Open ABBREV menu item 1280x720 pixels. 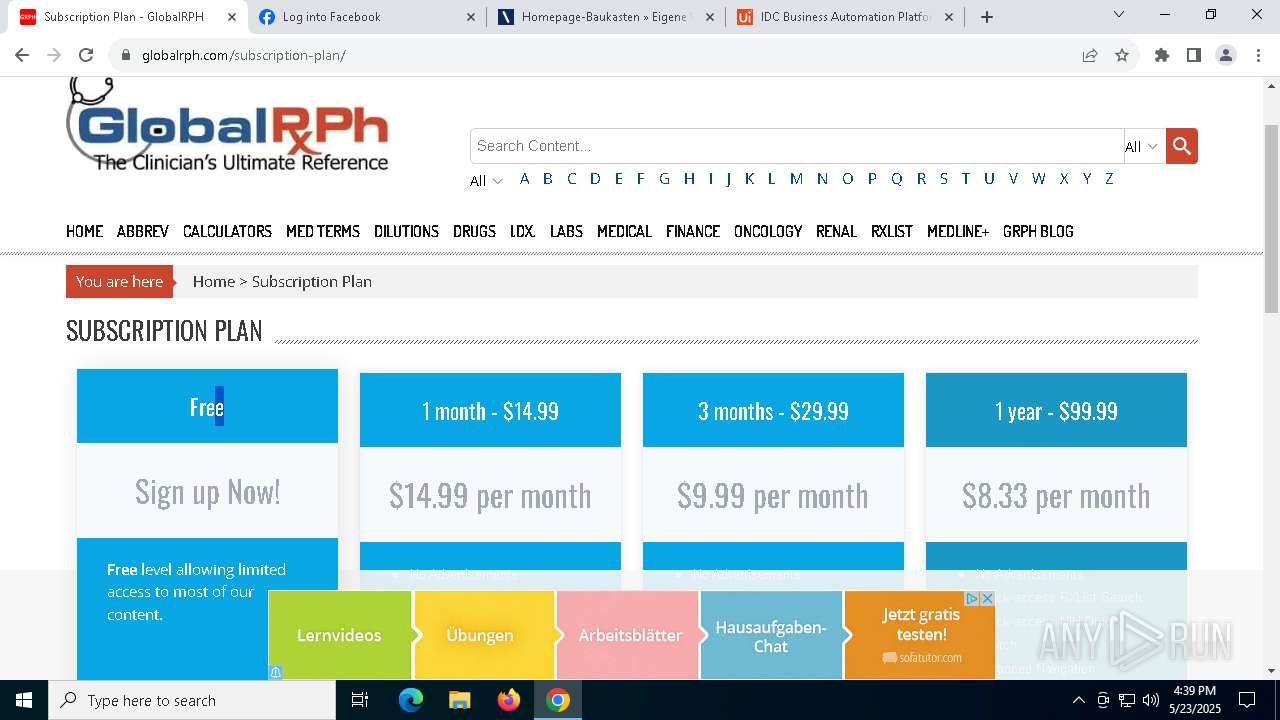click(143, 231)
